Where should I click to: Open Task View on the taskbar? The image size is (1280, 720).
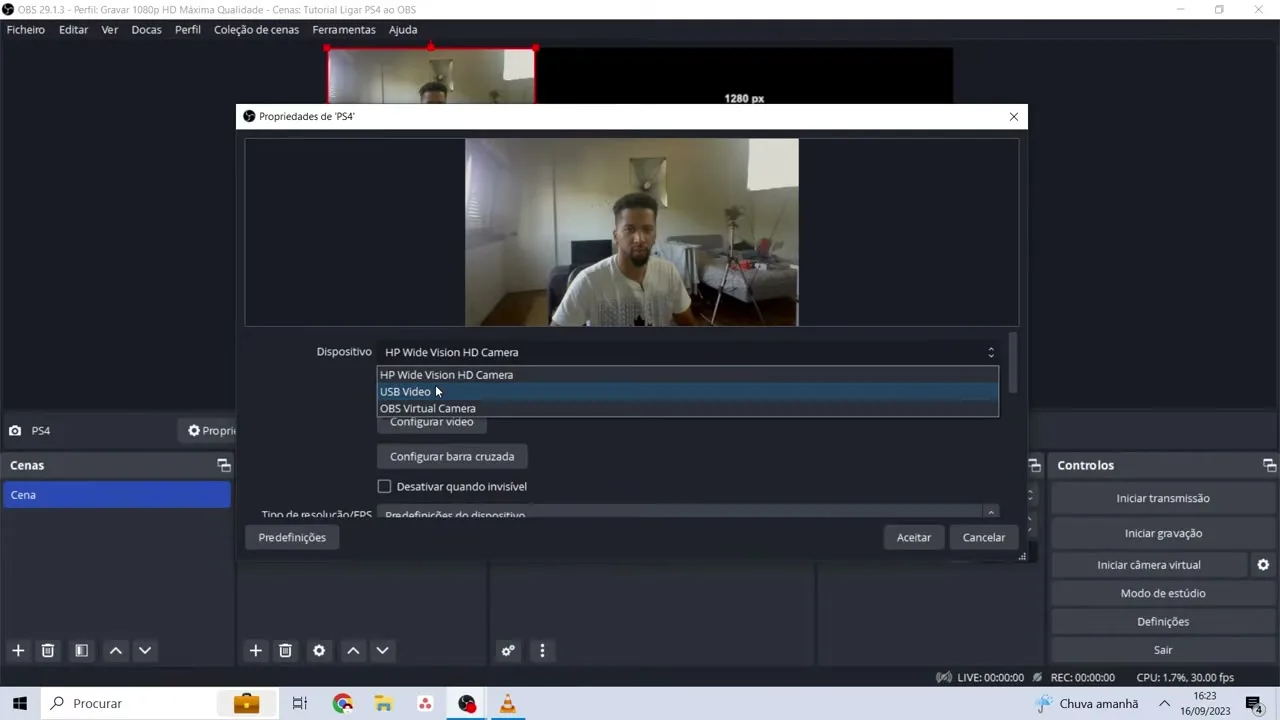[x=299, y=703]
